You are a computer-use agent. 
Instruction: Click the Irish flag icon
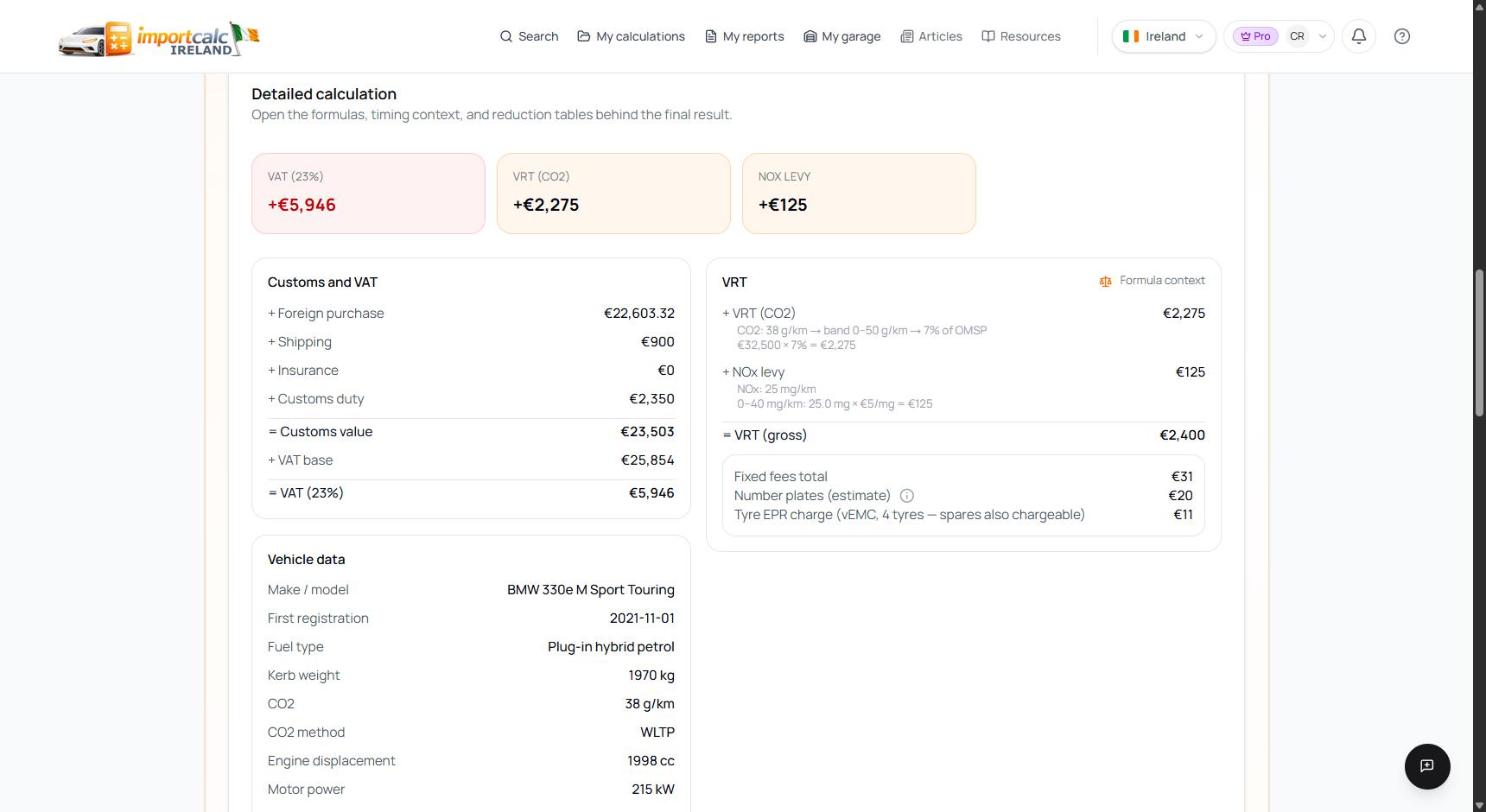click(x=1131, y=36)
